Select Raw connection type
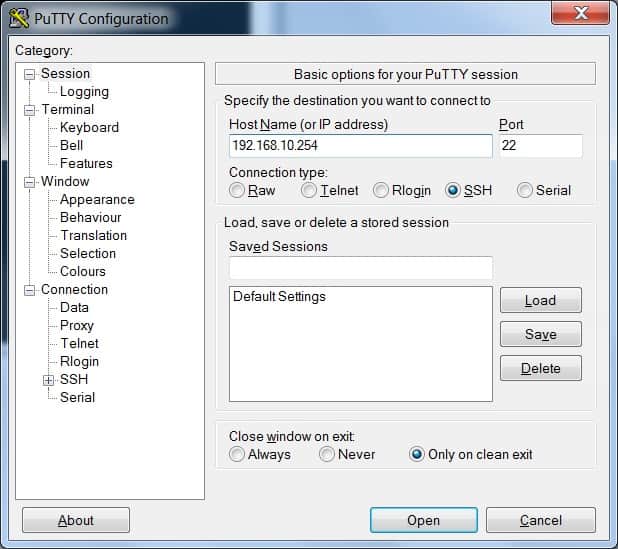This screenshot has height=549, width=618. [237, 190]
